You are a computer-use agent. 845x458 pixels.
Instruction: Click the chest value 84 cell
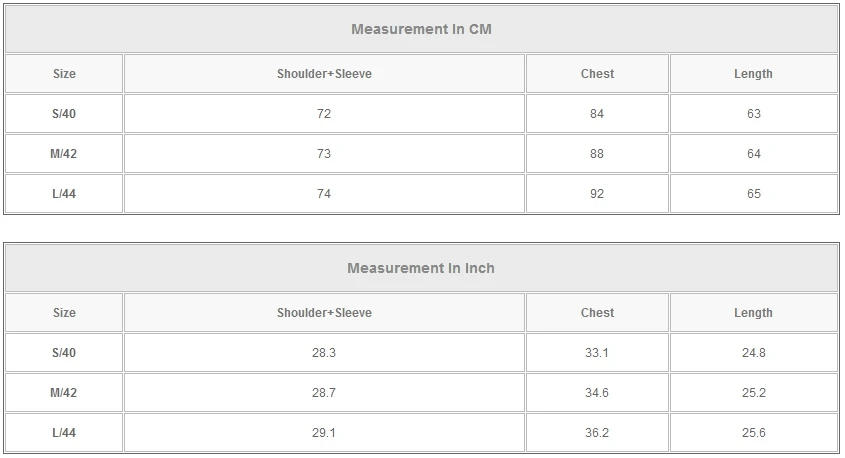(x=597, y=114)
